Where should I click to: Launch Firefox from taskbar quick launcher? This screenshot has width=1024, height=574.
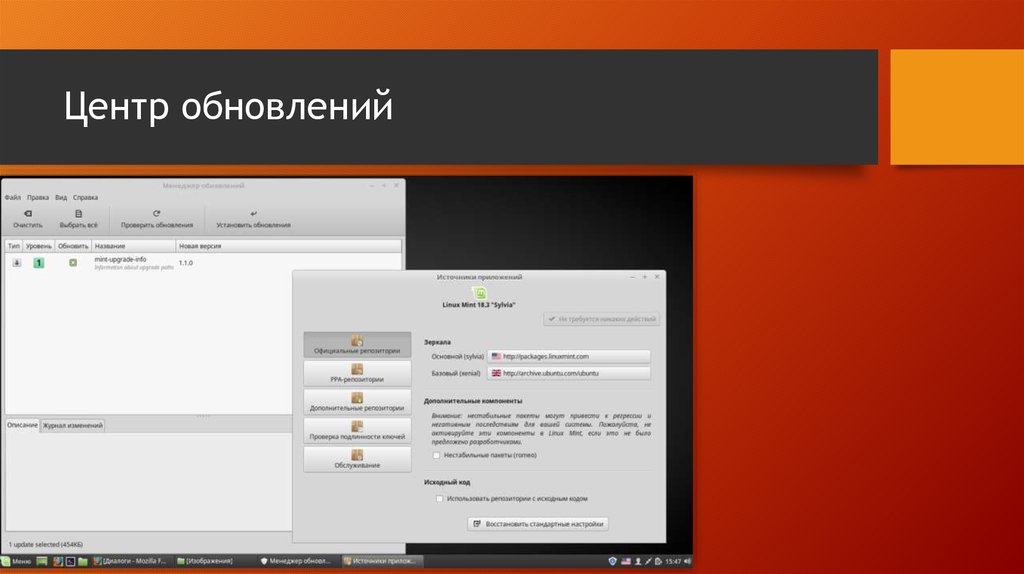tap(57, 561)
